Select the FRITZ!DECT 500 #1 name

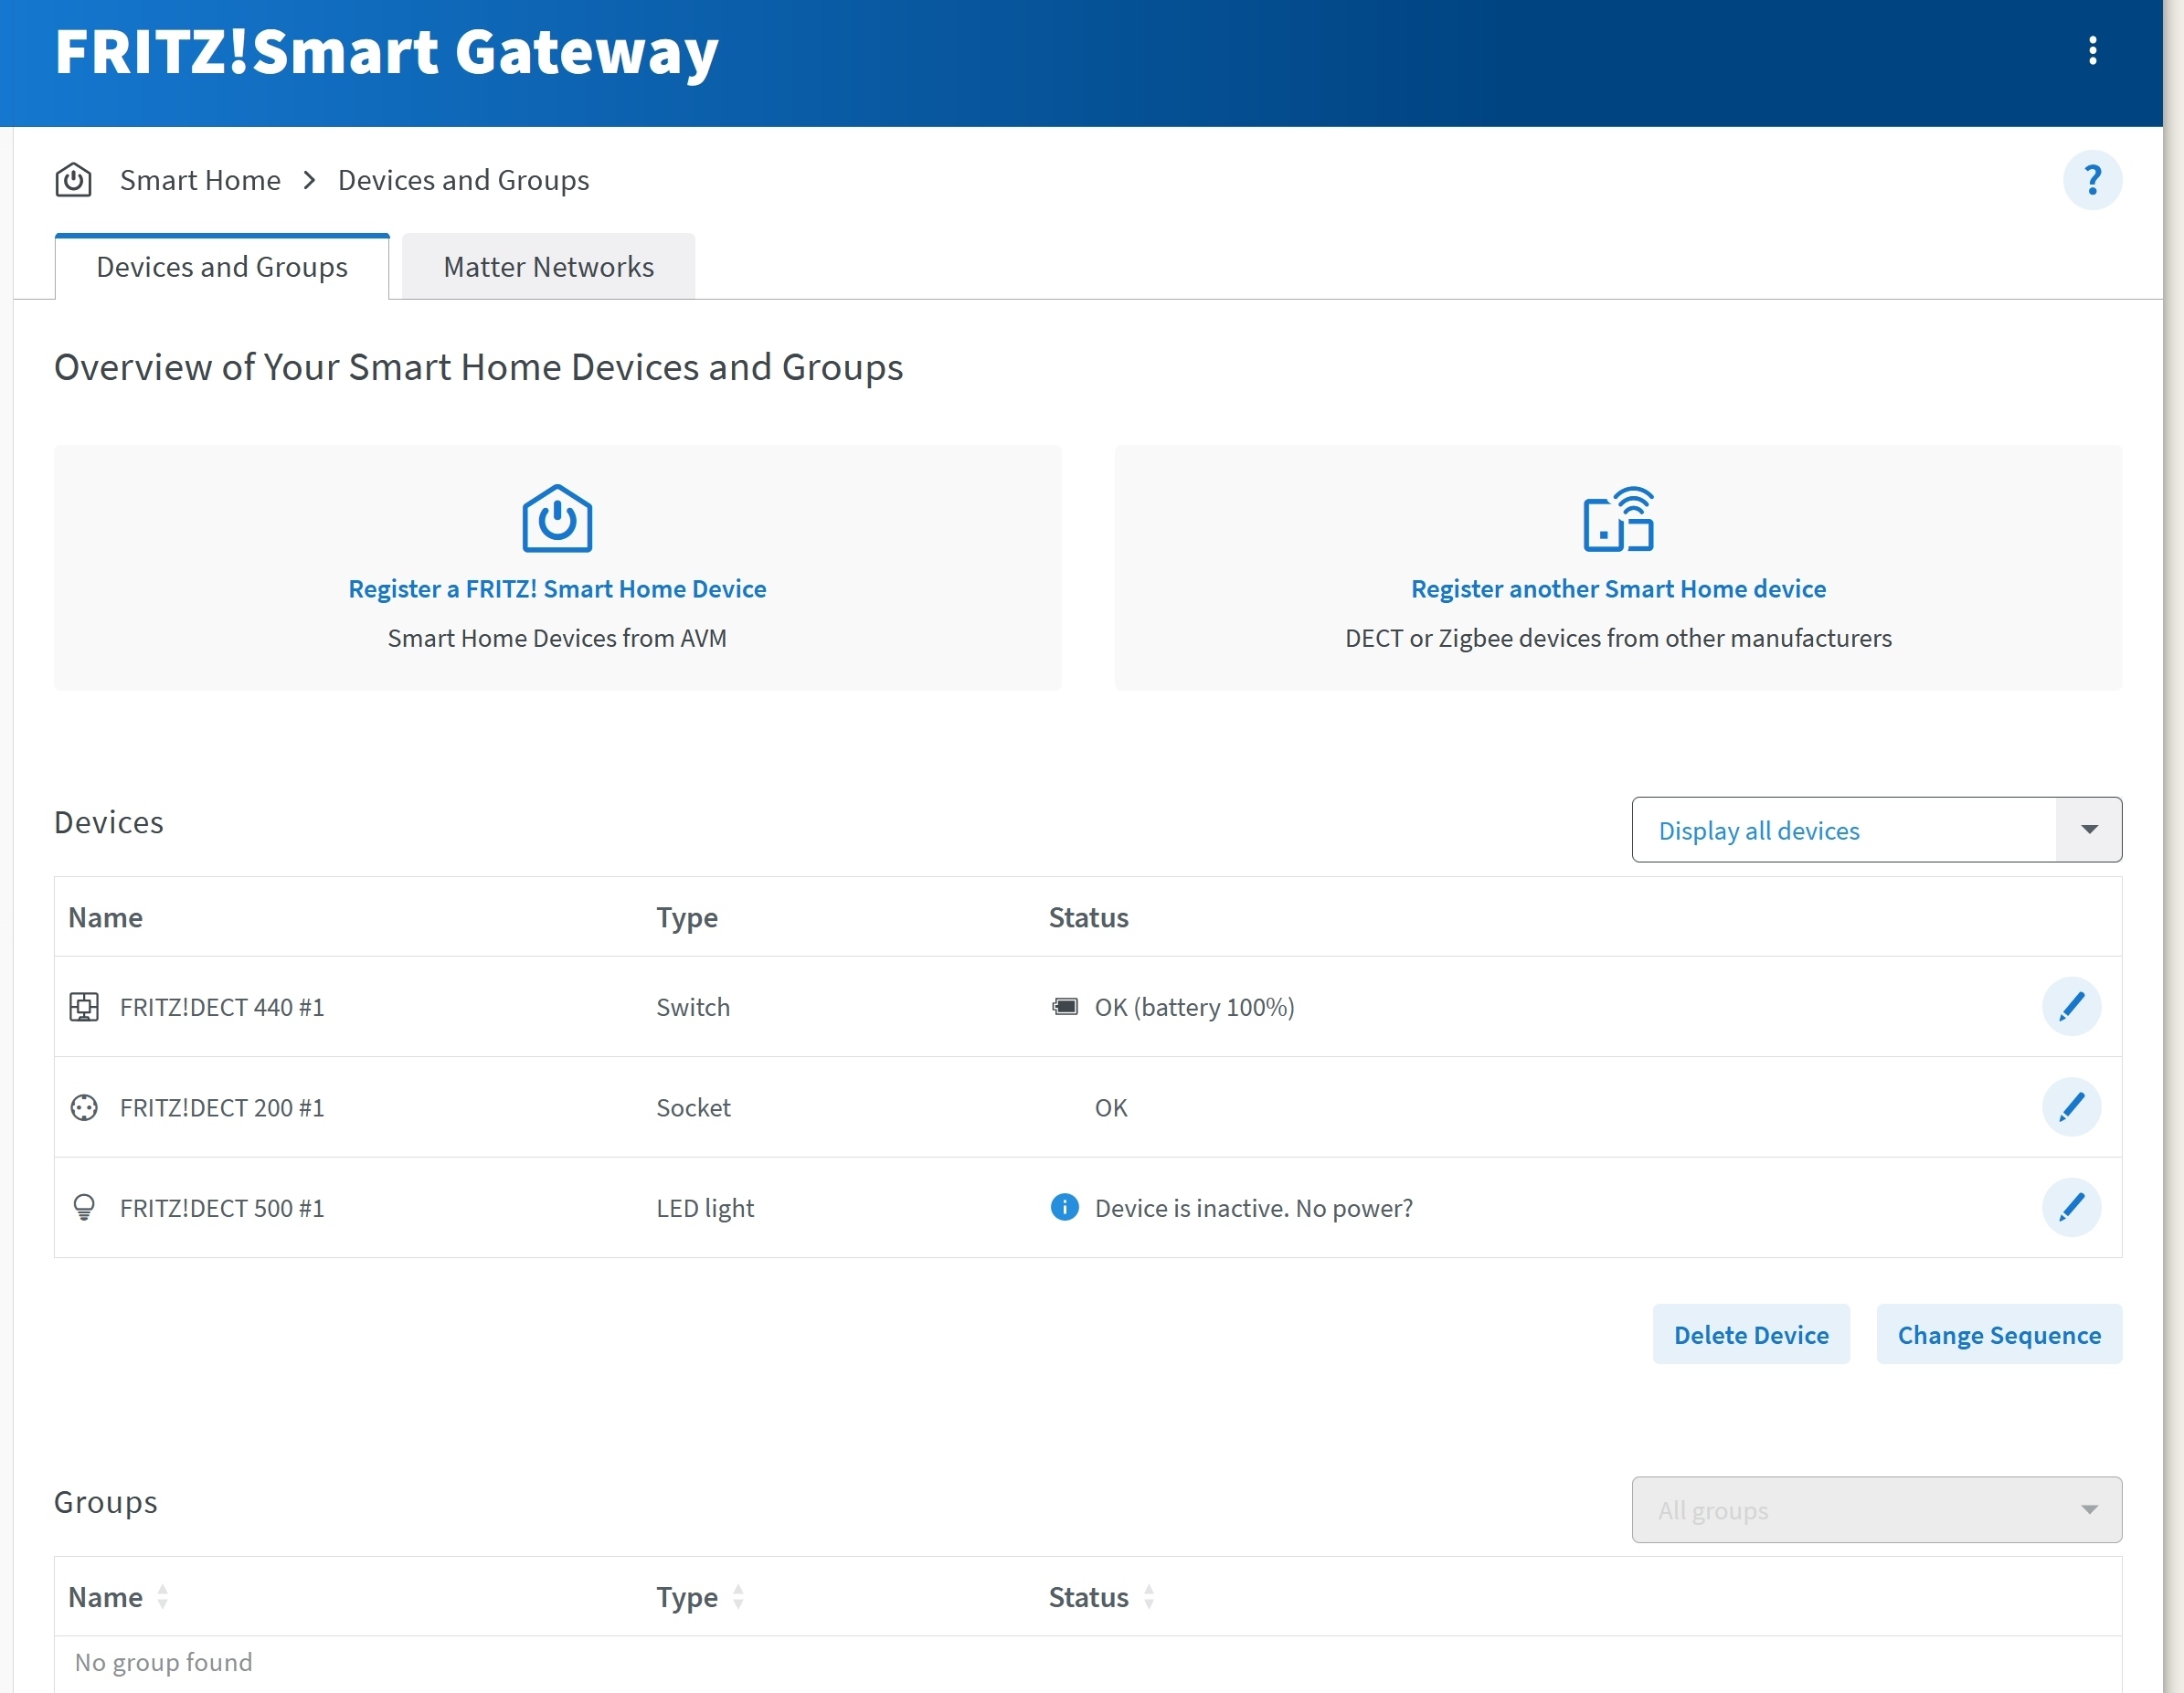(222, 1209)
